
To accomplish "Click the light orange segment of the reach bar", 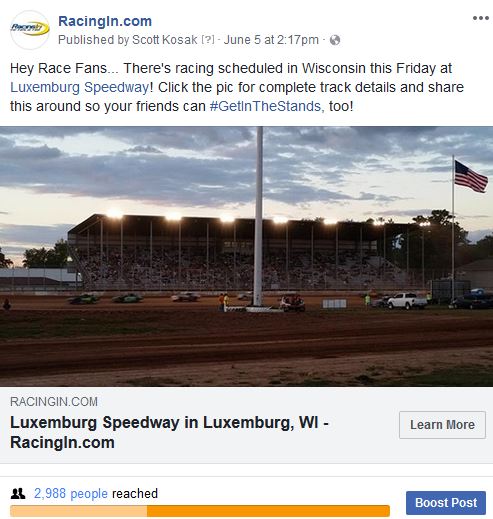I will tap(79, 511).
